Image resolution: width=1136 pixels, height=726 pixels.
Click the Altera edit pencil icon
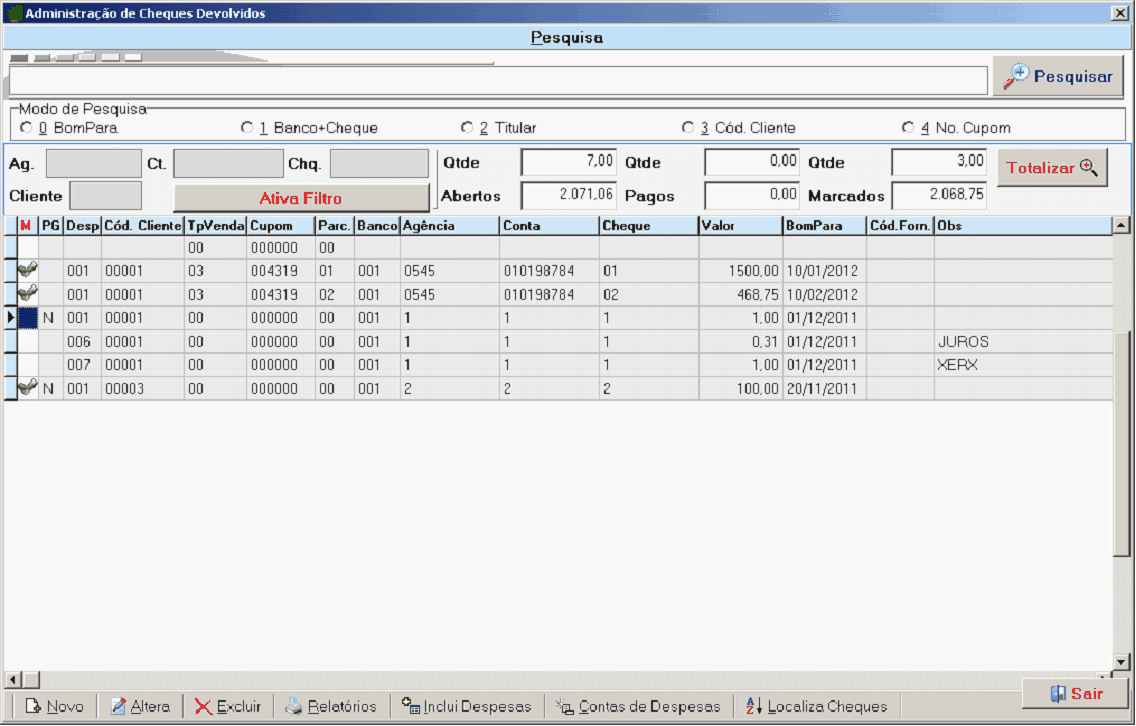click(x=118, y=706)
